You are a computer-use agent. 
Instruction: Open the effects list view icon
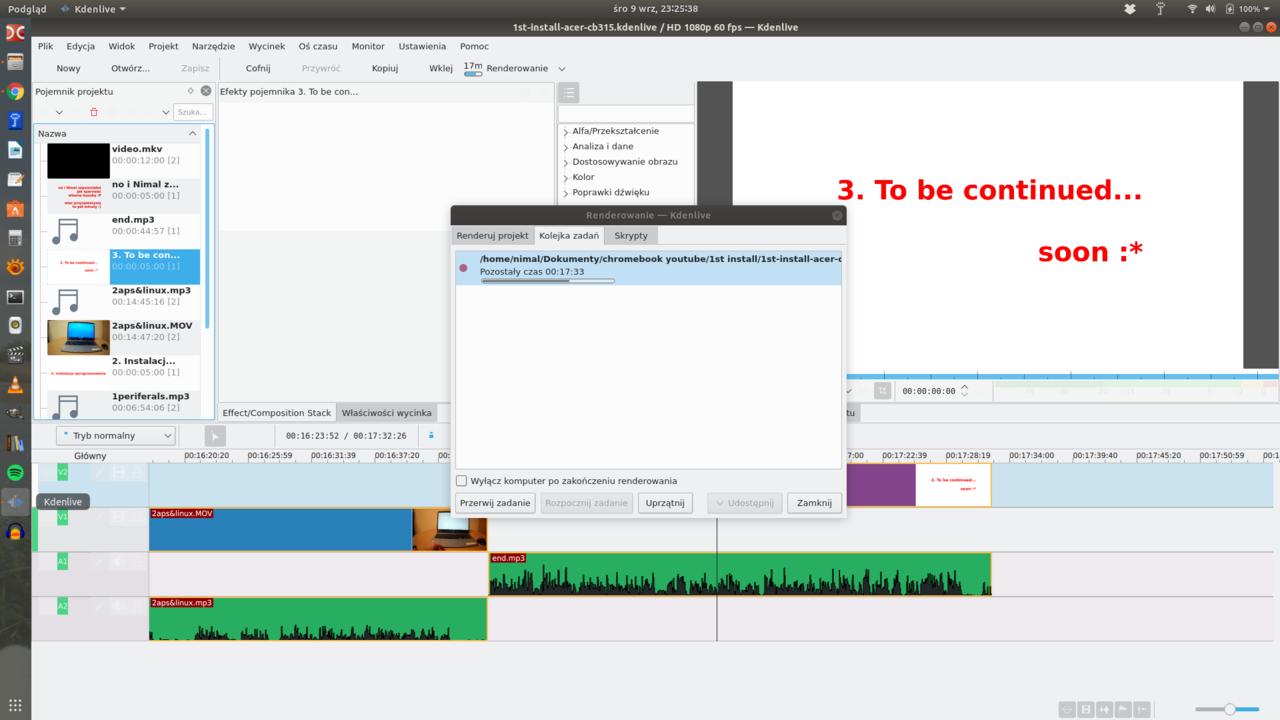pyautogui.click(x=569, y=93)
